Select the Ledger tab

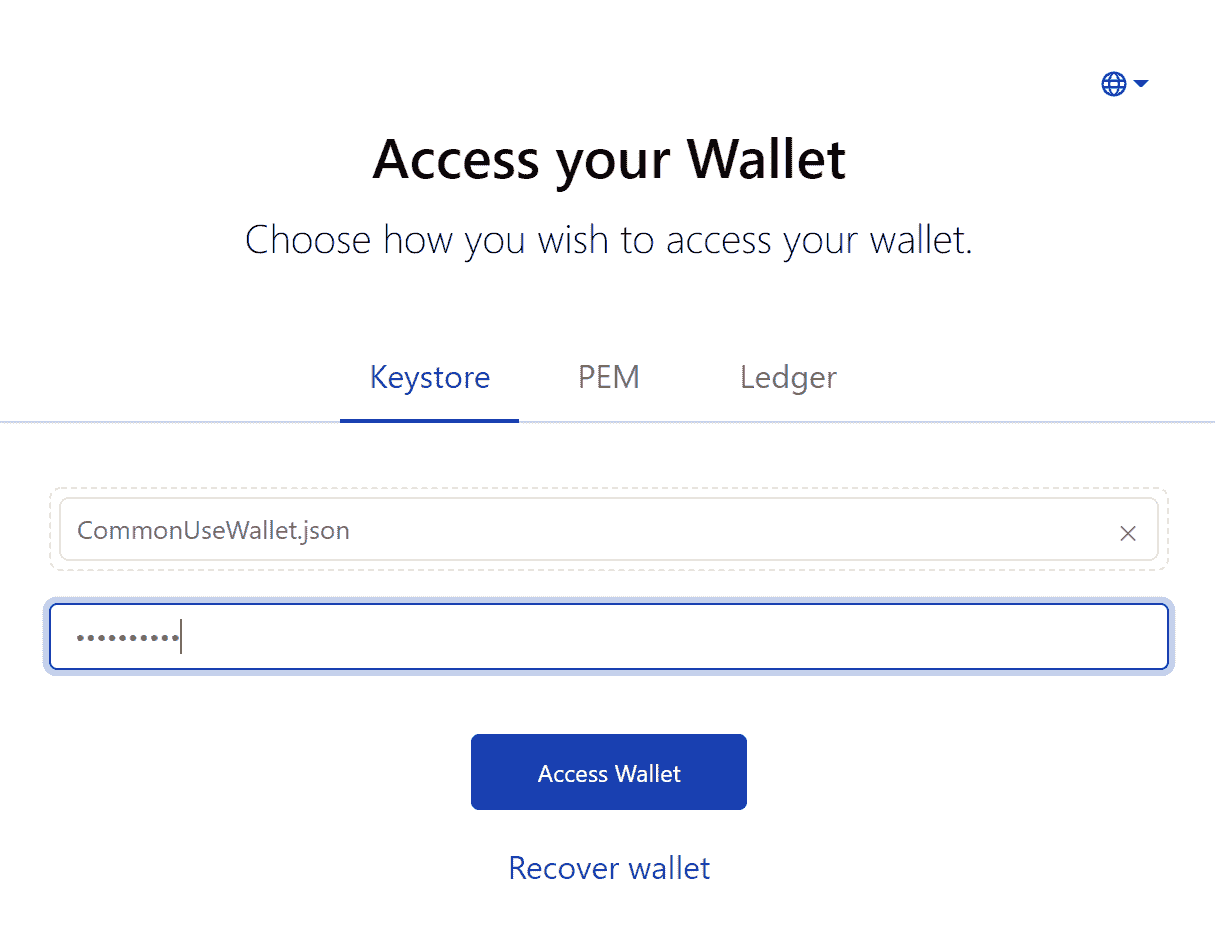(x=788, y=377)
